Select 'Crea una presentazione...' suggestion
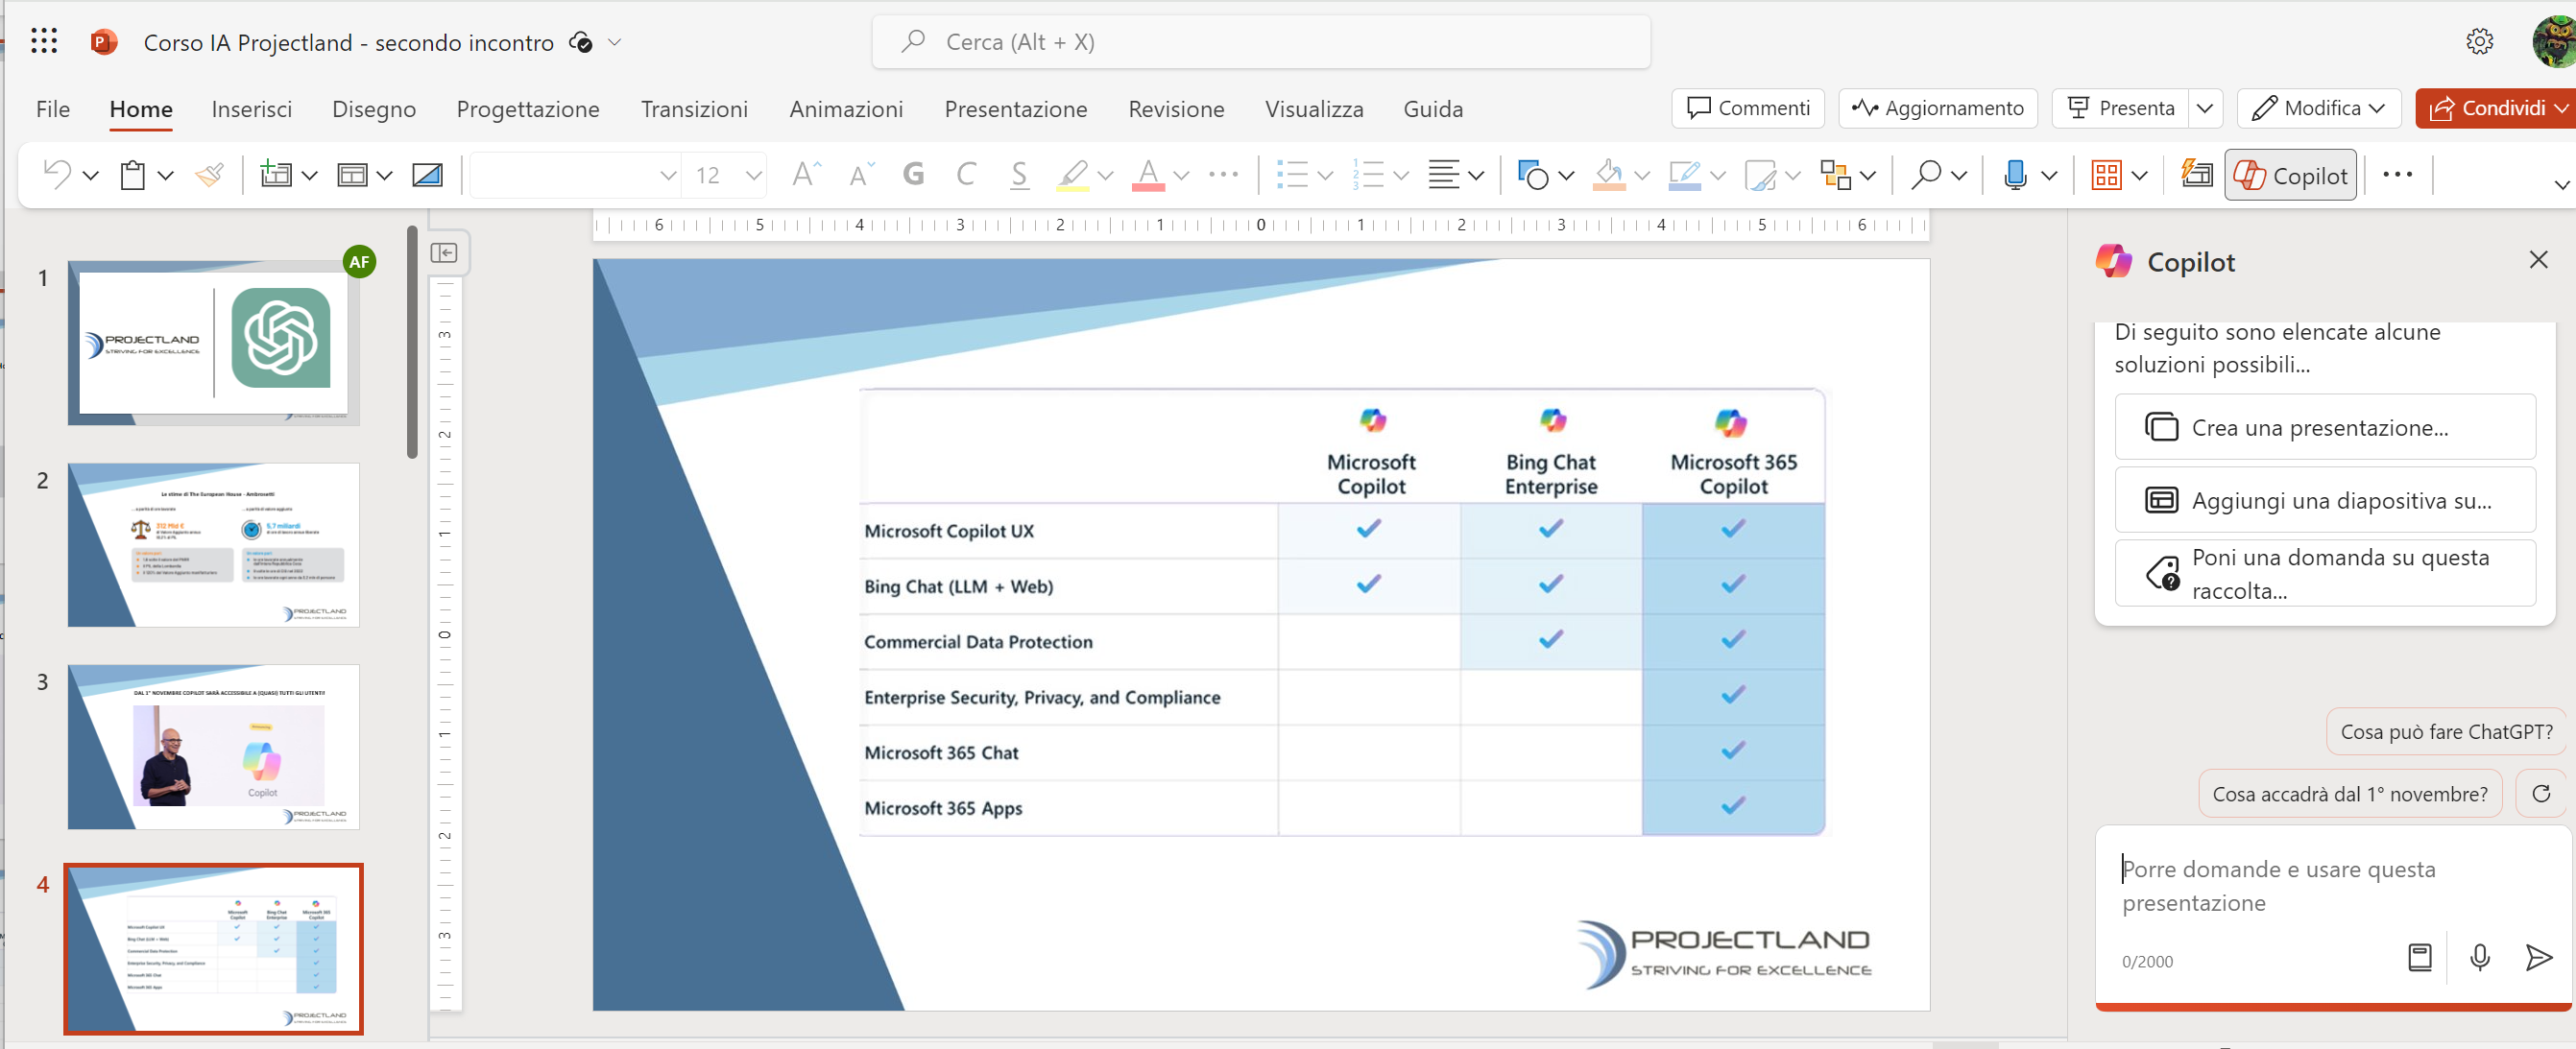This screenshot has height=1049, width=2576. tap(2325, 427)
